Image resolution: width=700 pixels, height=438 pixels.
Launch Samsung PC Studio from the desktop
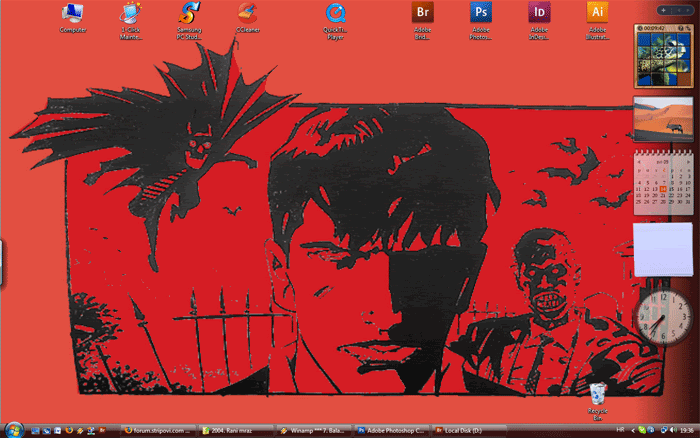(x=189, y=21)
